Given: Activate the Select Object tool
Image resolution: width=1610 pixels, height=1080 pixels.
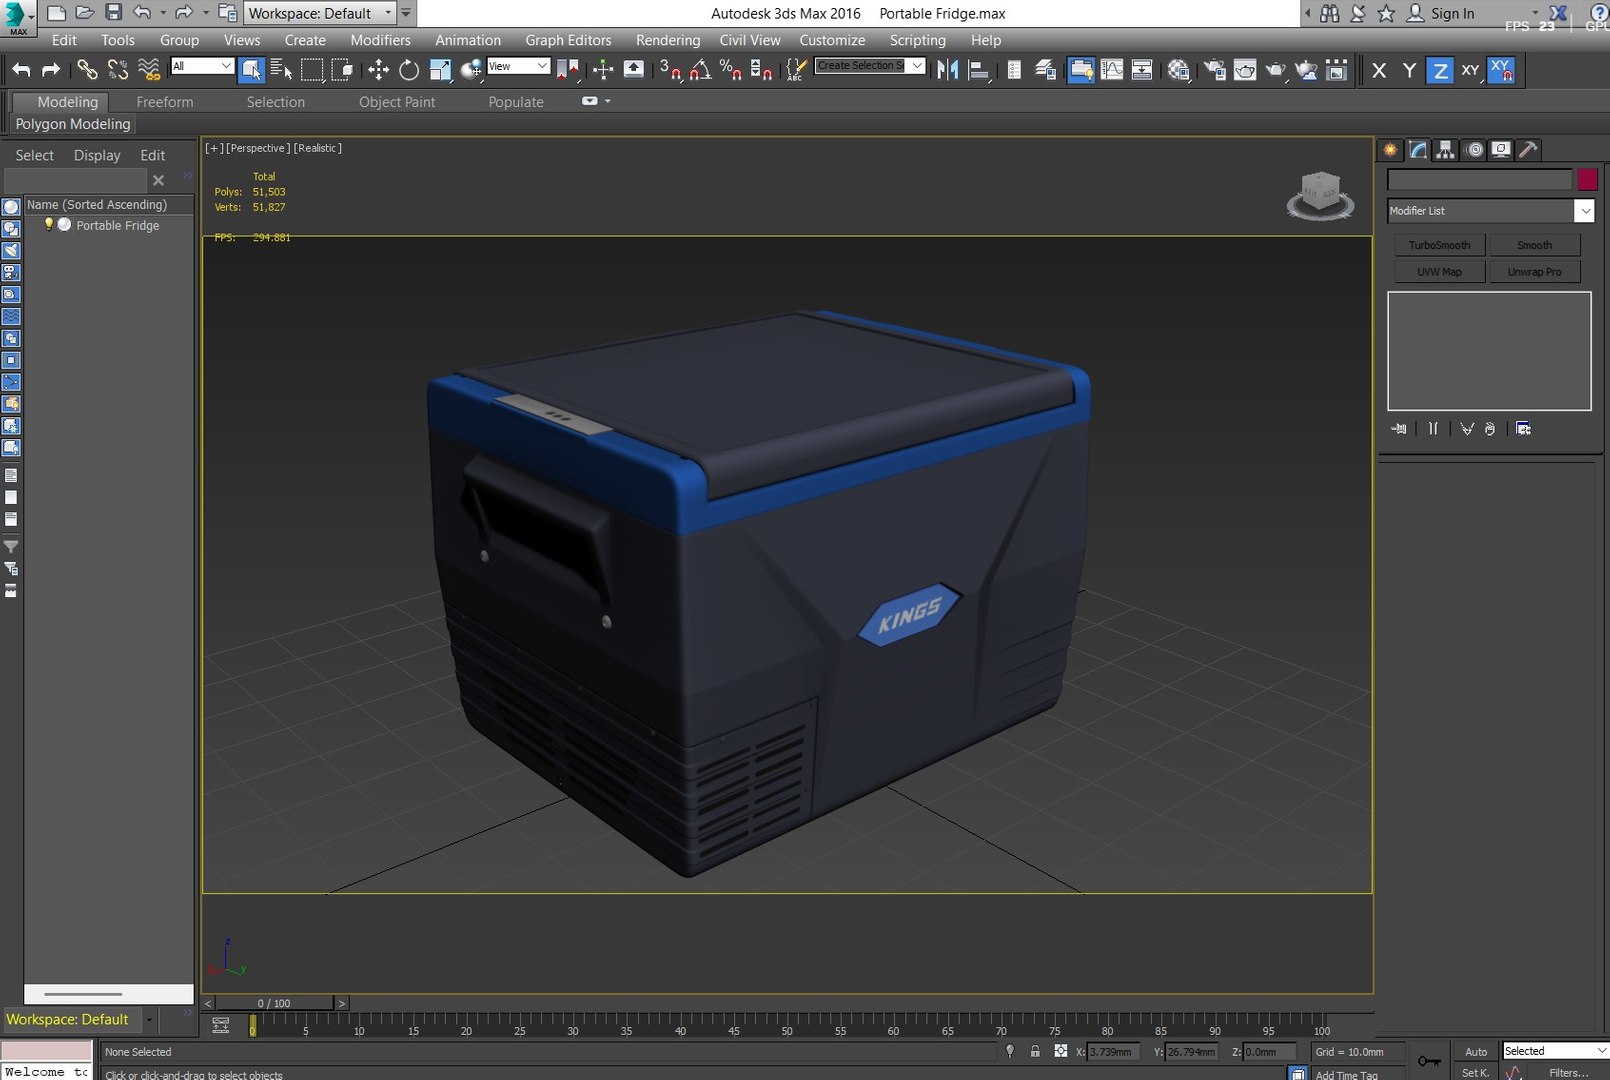Looking at the screenshot, I should [251, 70].
